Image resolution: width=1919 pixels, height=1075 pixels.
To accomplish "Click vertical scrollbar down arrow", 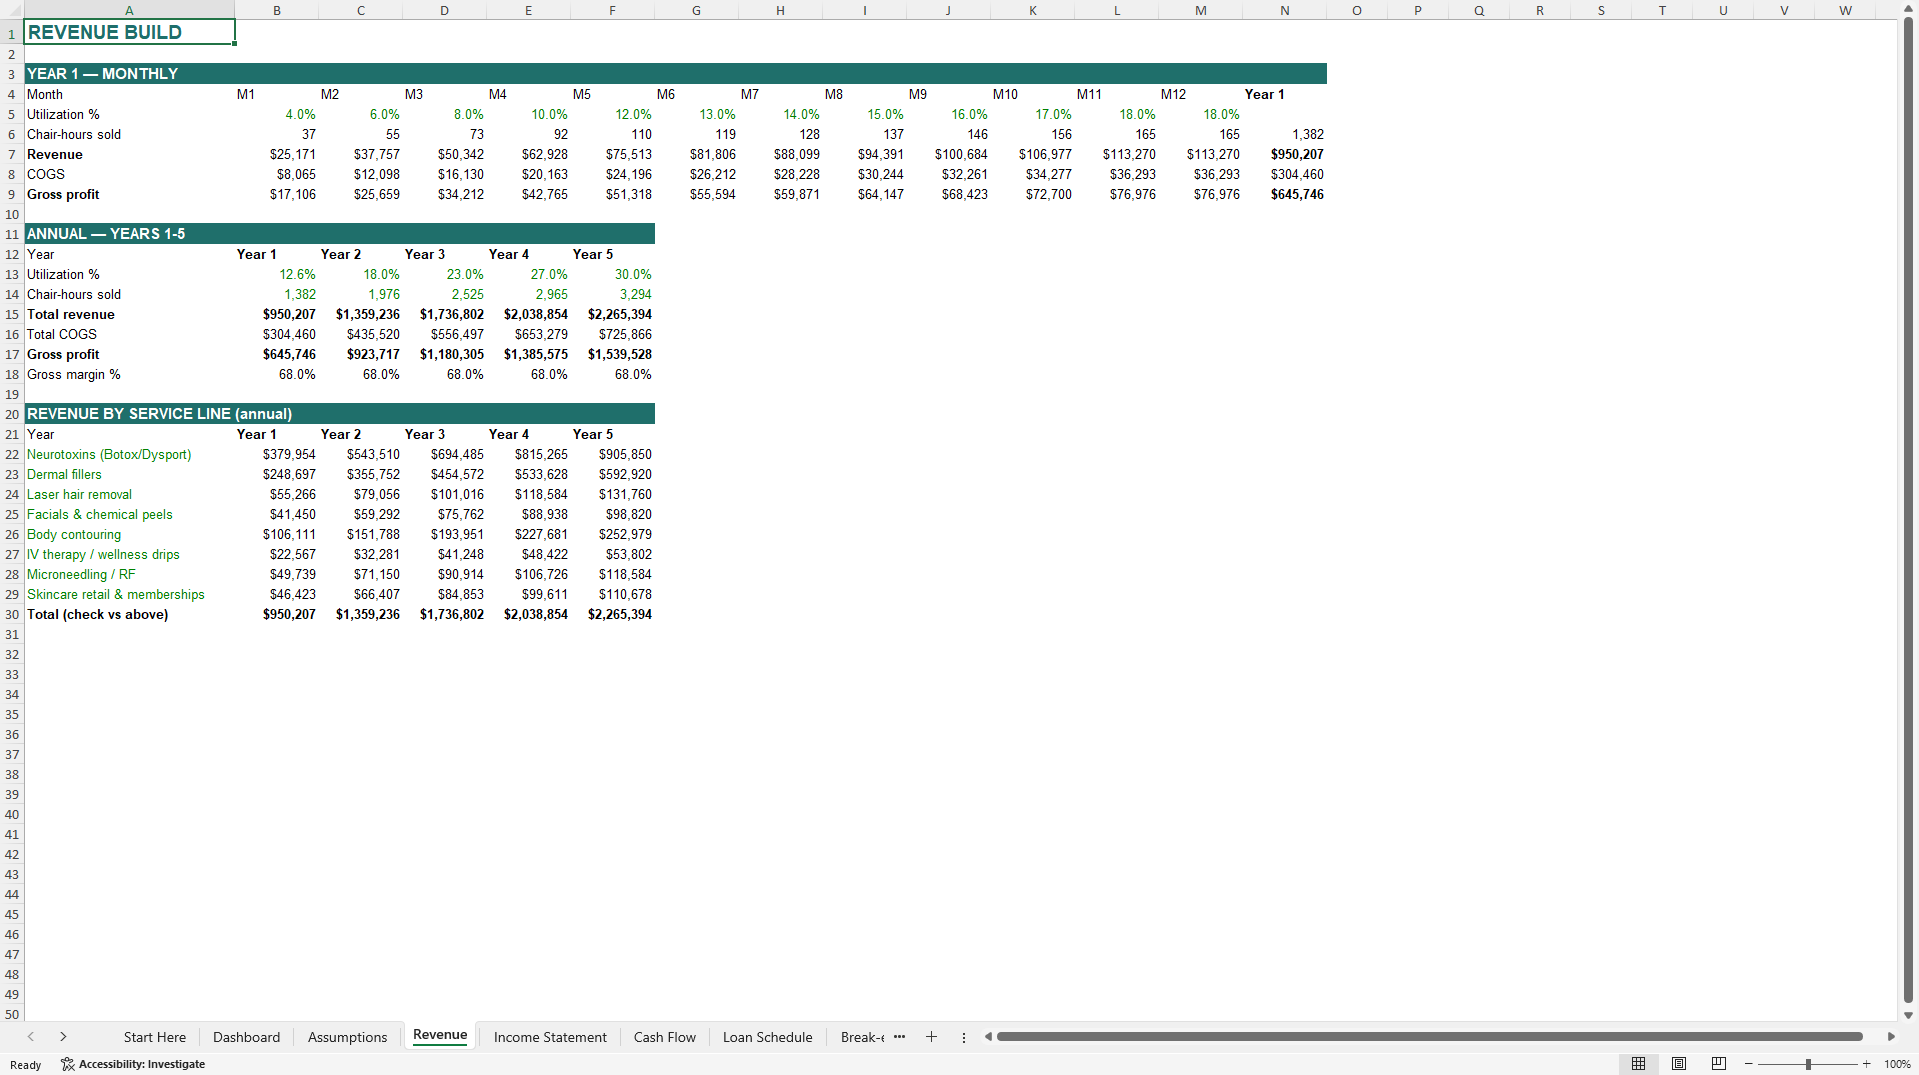I will click(1908, 1015).
